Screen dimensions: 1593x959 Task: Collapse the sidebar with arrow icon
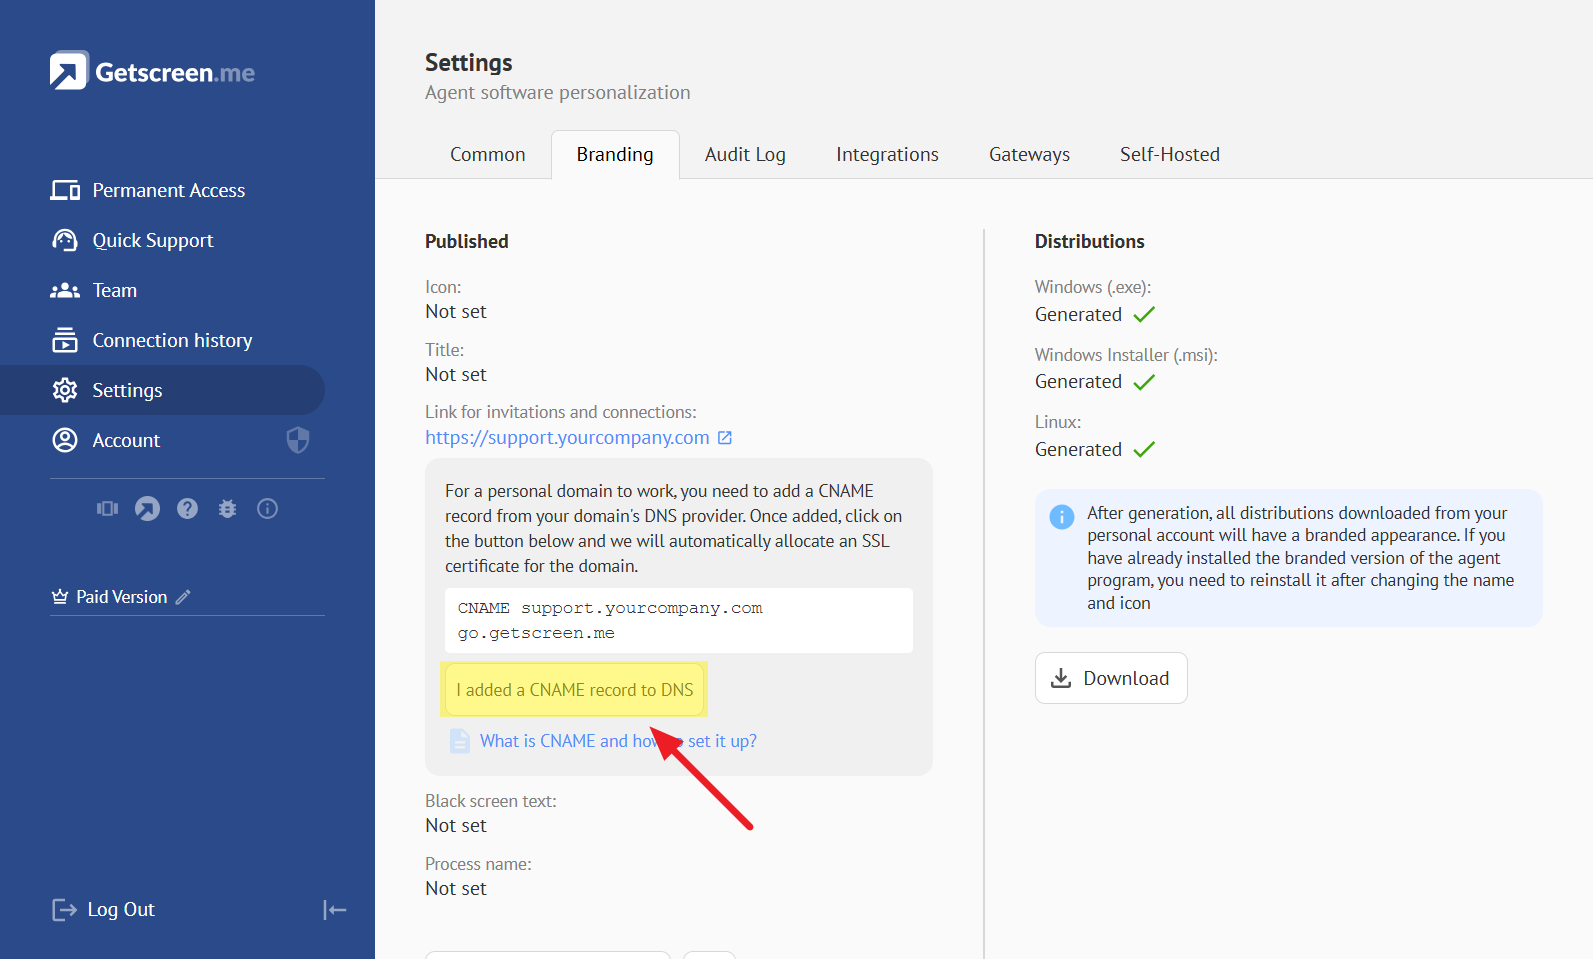(x=334, y=910)
